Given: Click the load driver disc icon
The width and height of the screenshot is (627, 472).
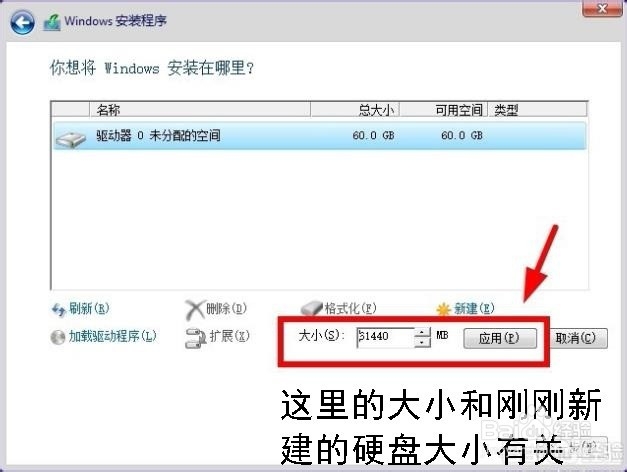Looking at the screenshot, I should click(x=58, y=337).
